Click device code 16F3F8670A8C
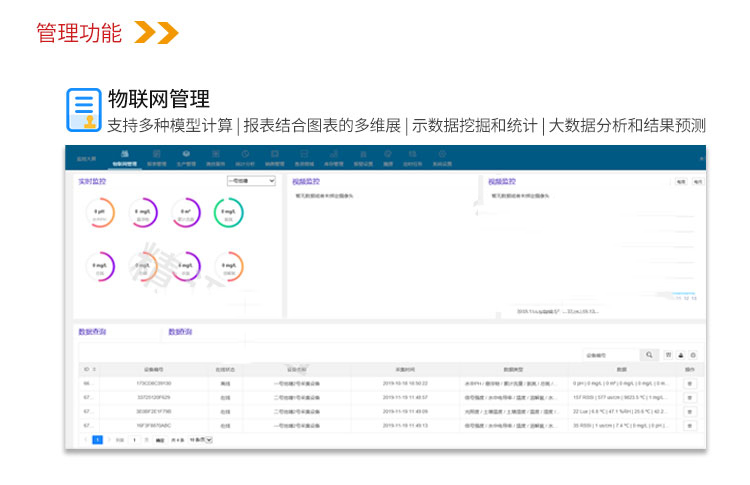The image size is (750, 485). (154, 425)
